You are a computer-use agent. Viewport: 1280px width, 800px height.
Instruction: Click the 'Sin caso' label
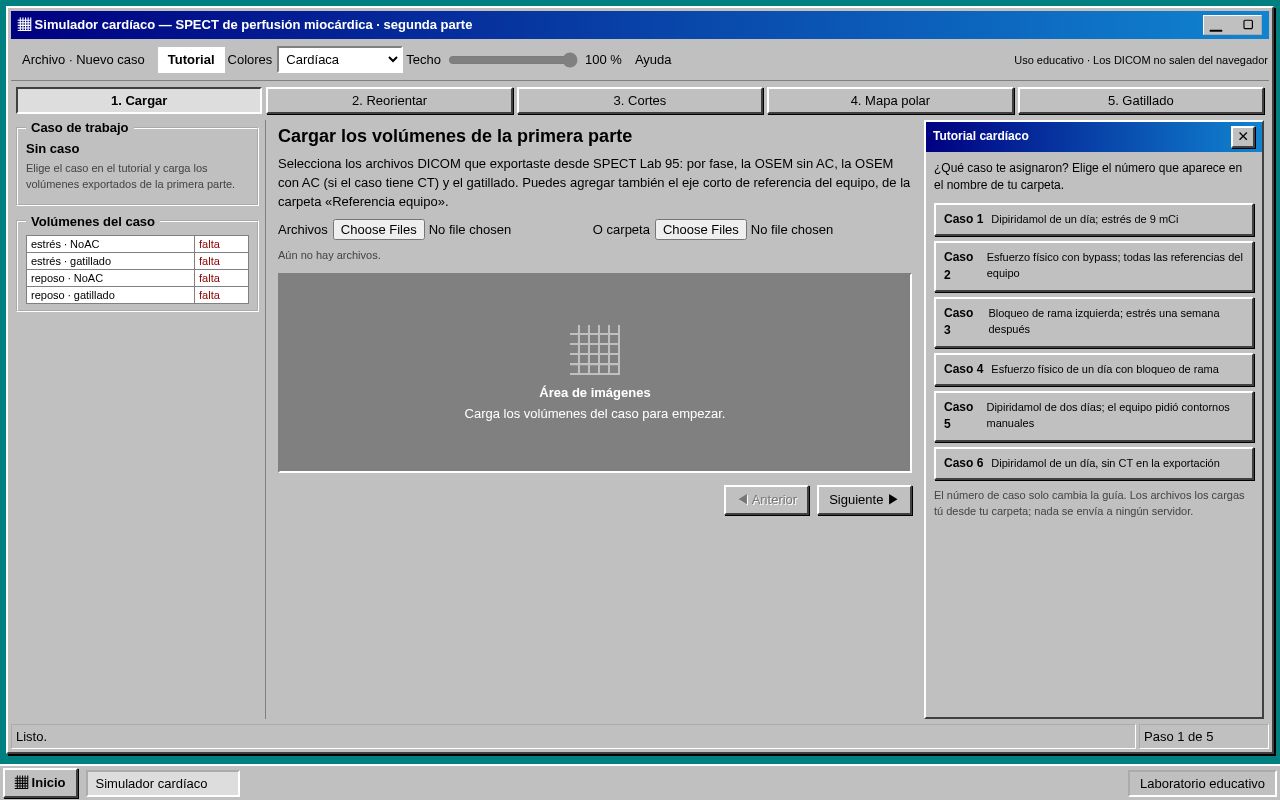coord(53,149)
